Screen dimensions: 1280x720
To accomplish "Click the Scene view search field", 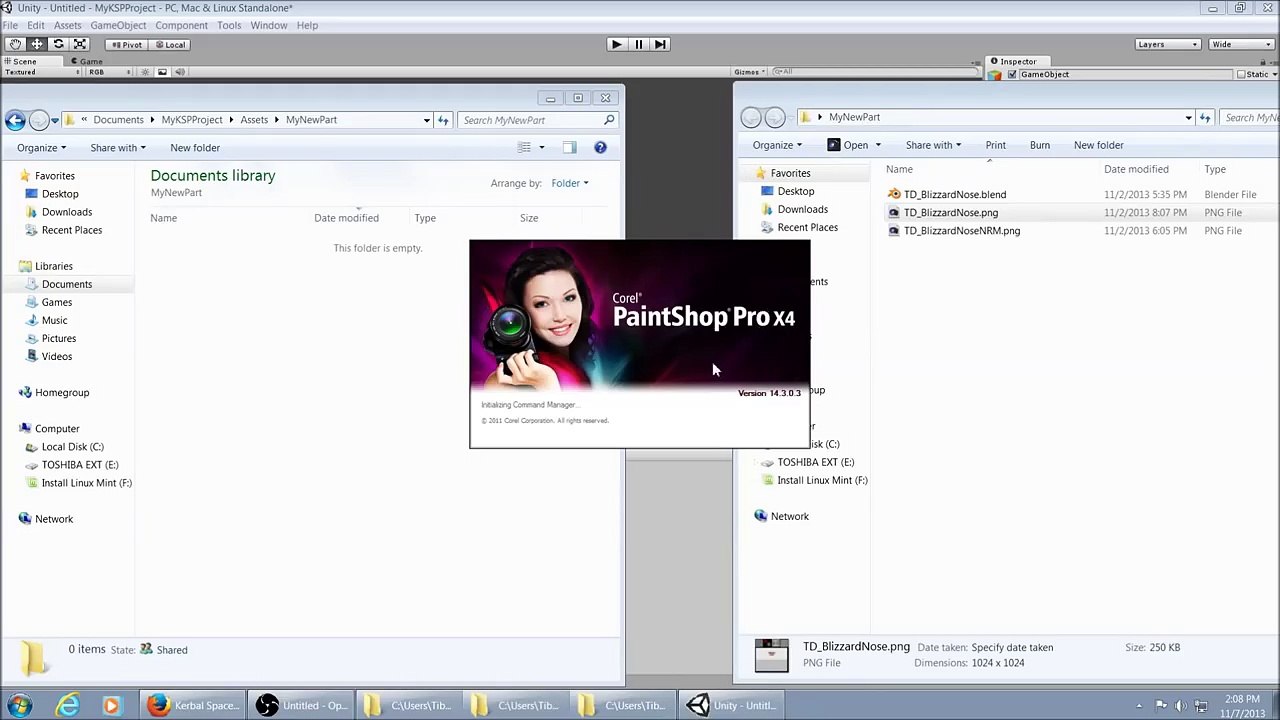I will pyautogui.click(x=876, y=72).
